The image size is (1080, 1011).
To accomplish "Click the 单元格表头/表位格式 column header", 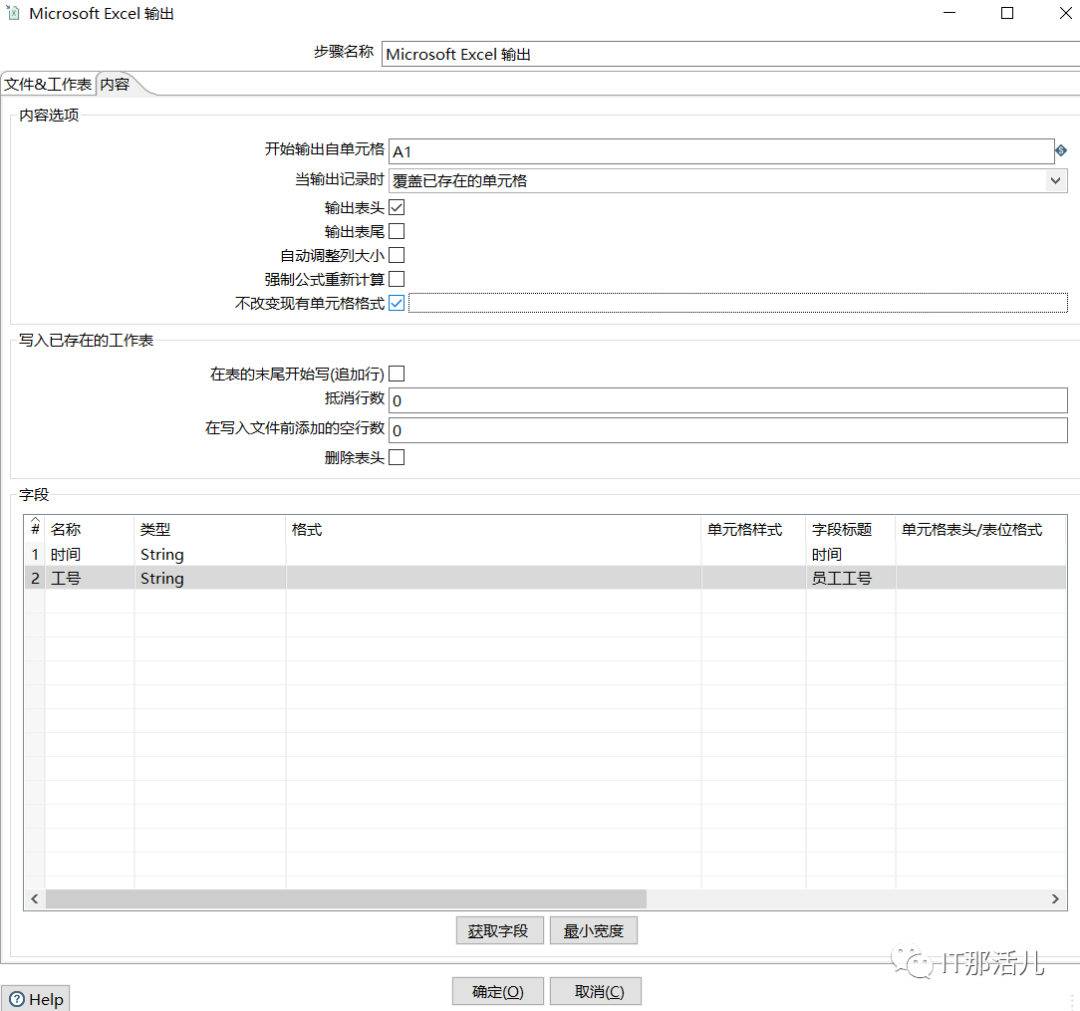I will coord(980,530).
